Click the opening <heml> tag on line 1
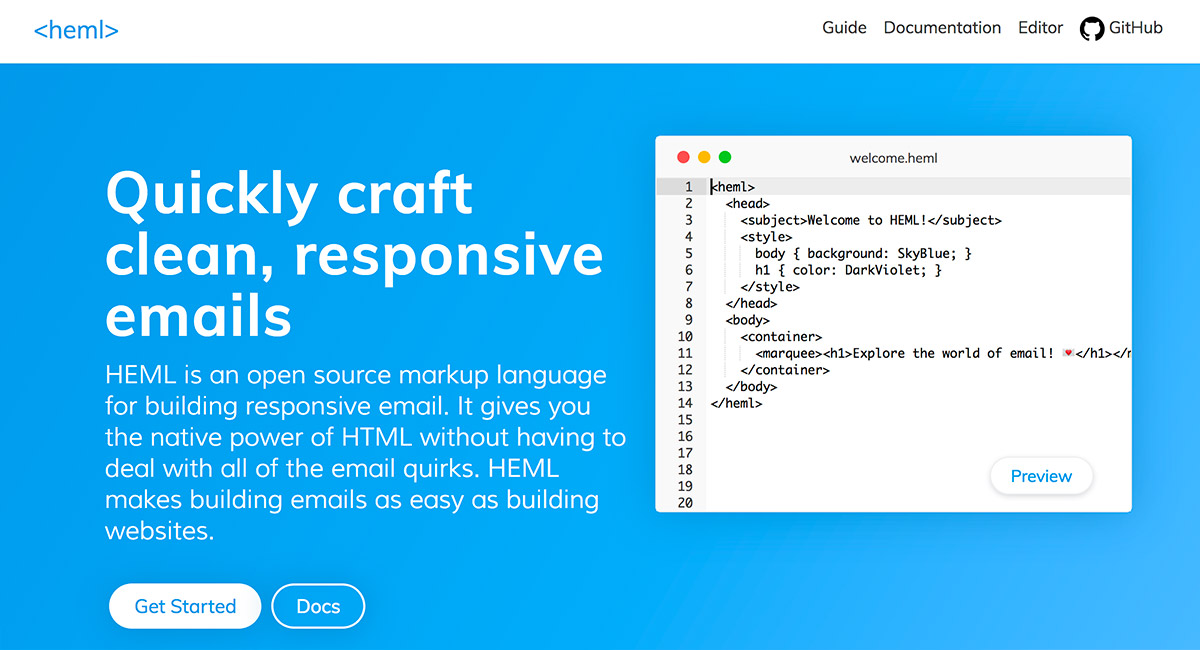1200x650 pixels. pyautogui.click(x=733, y=187)
